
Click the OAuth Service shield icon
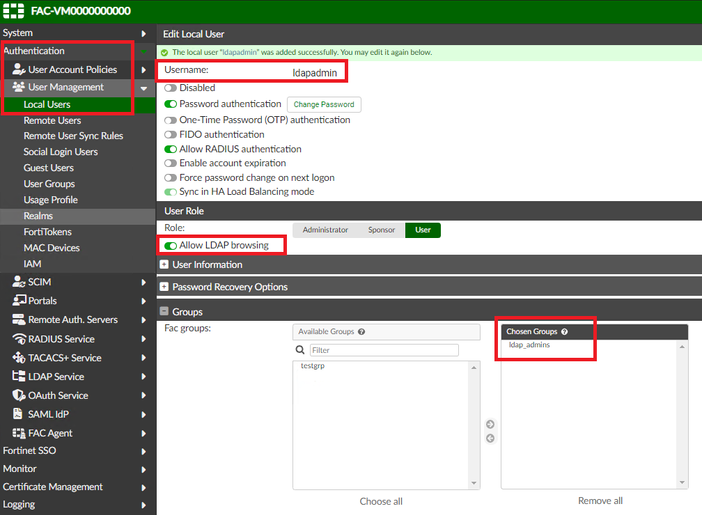point(19,395)
